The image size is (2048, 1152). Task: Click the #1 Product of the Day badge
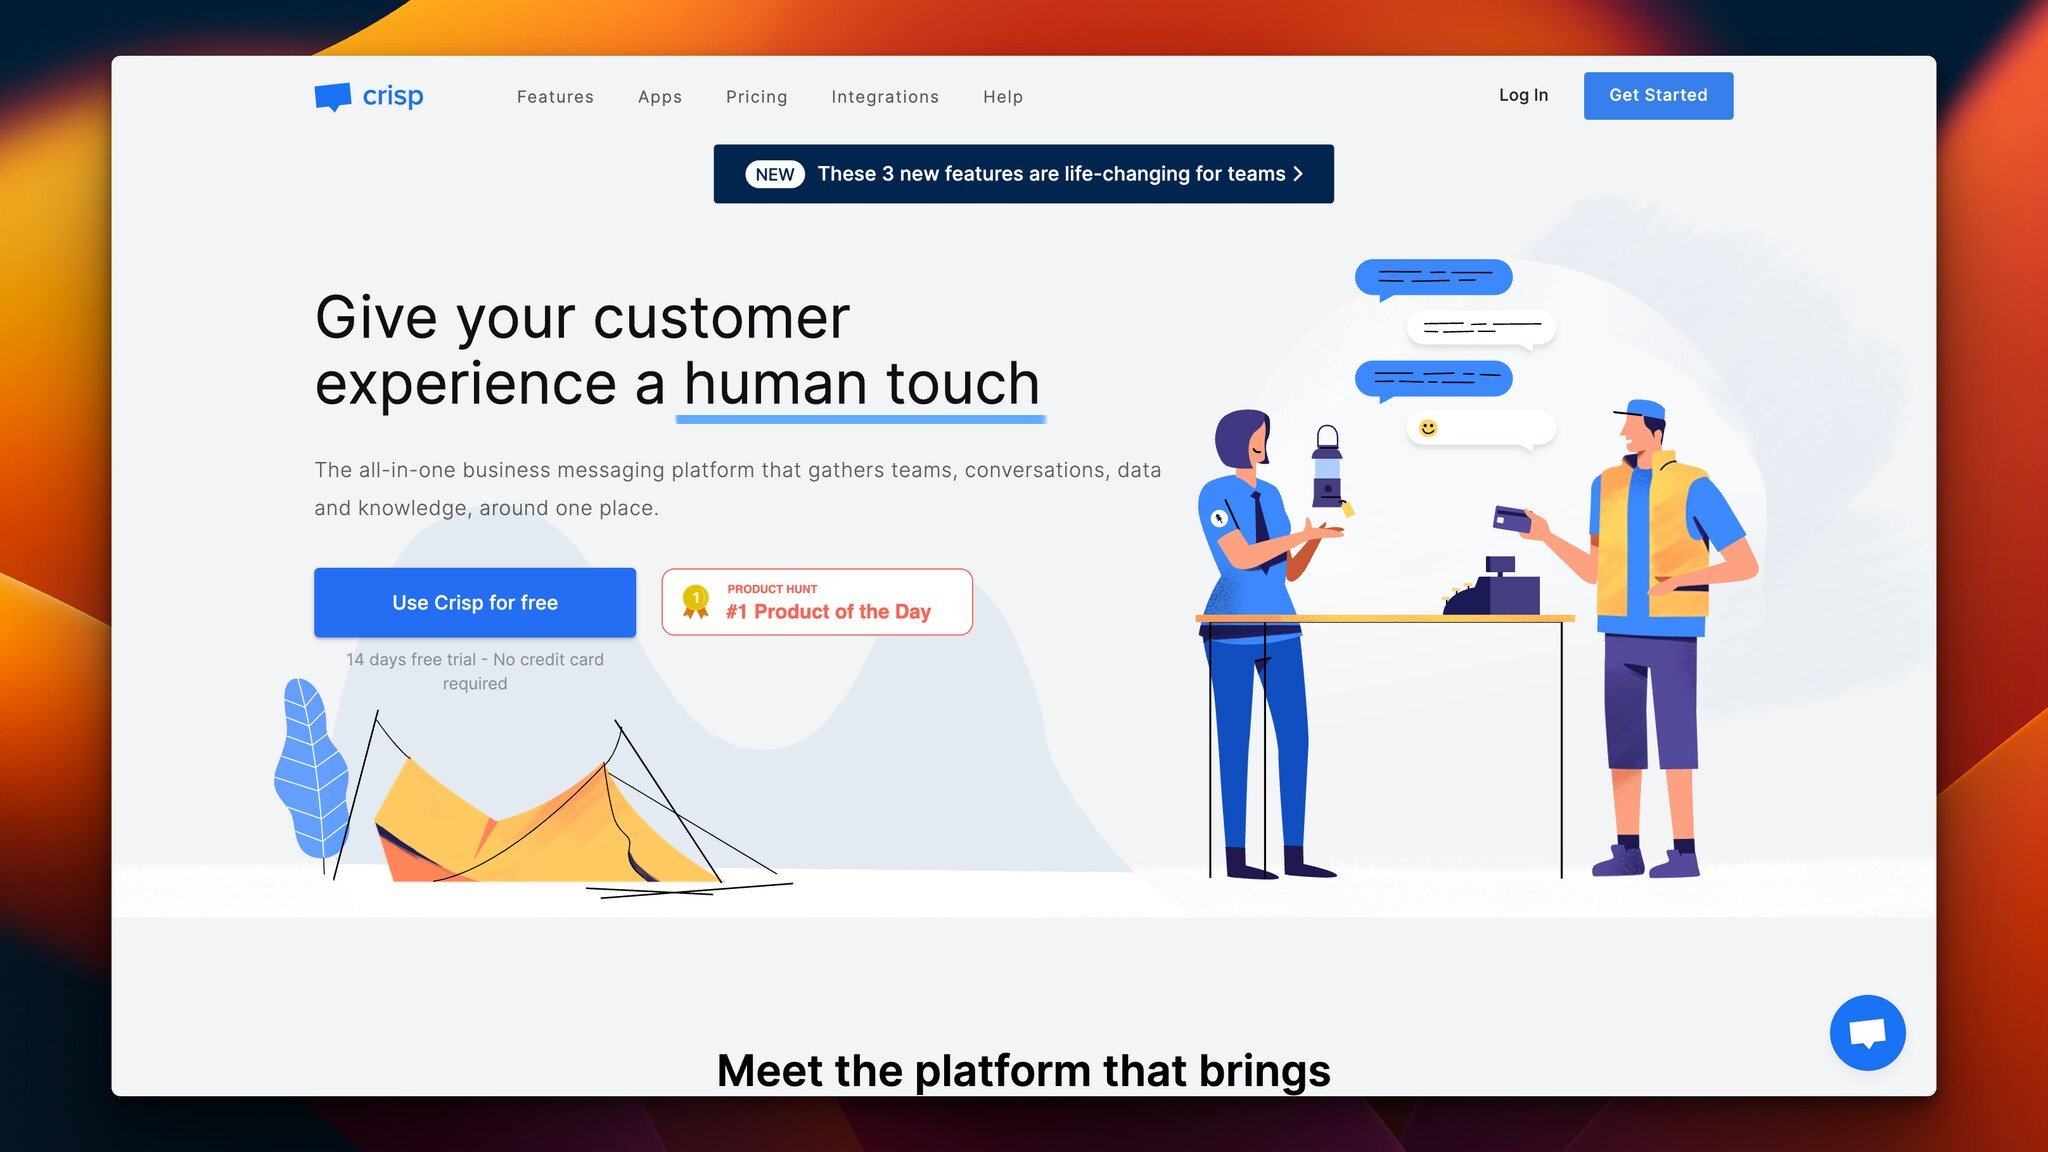(816, 602)
